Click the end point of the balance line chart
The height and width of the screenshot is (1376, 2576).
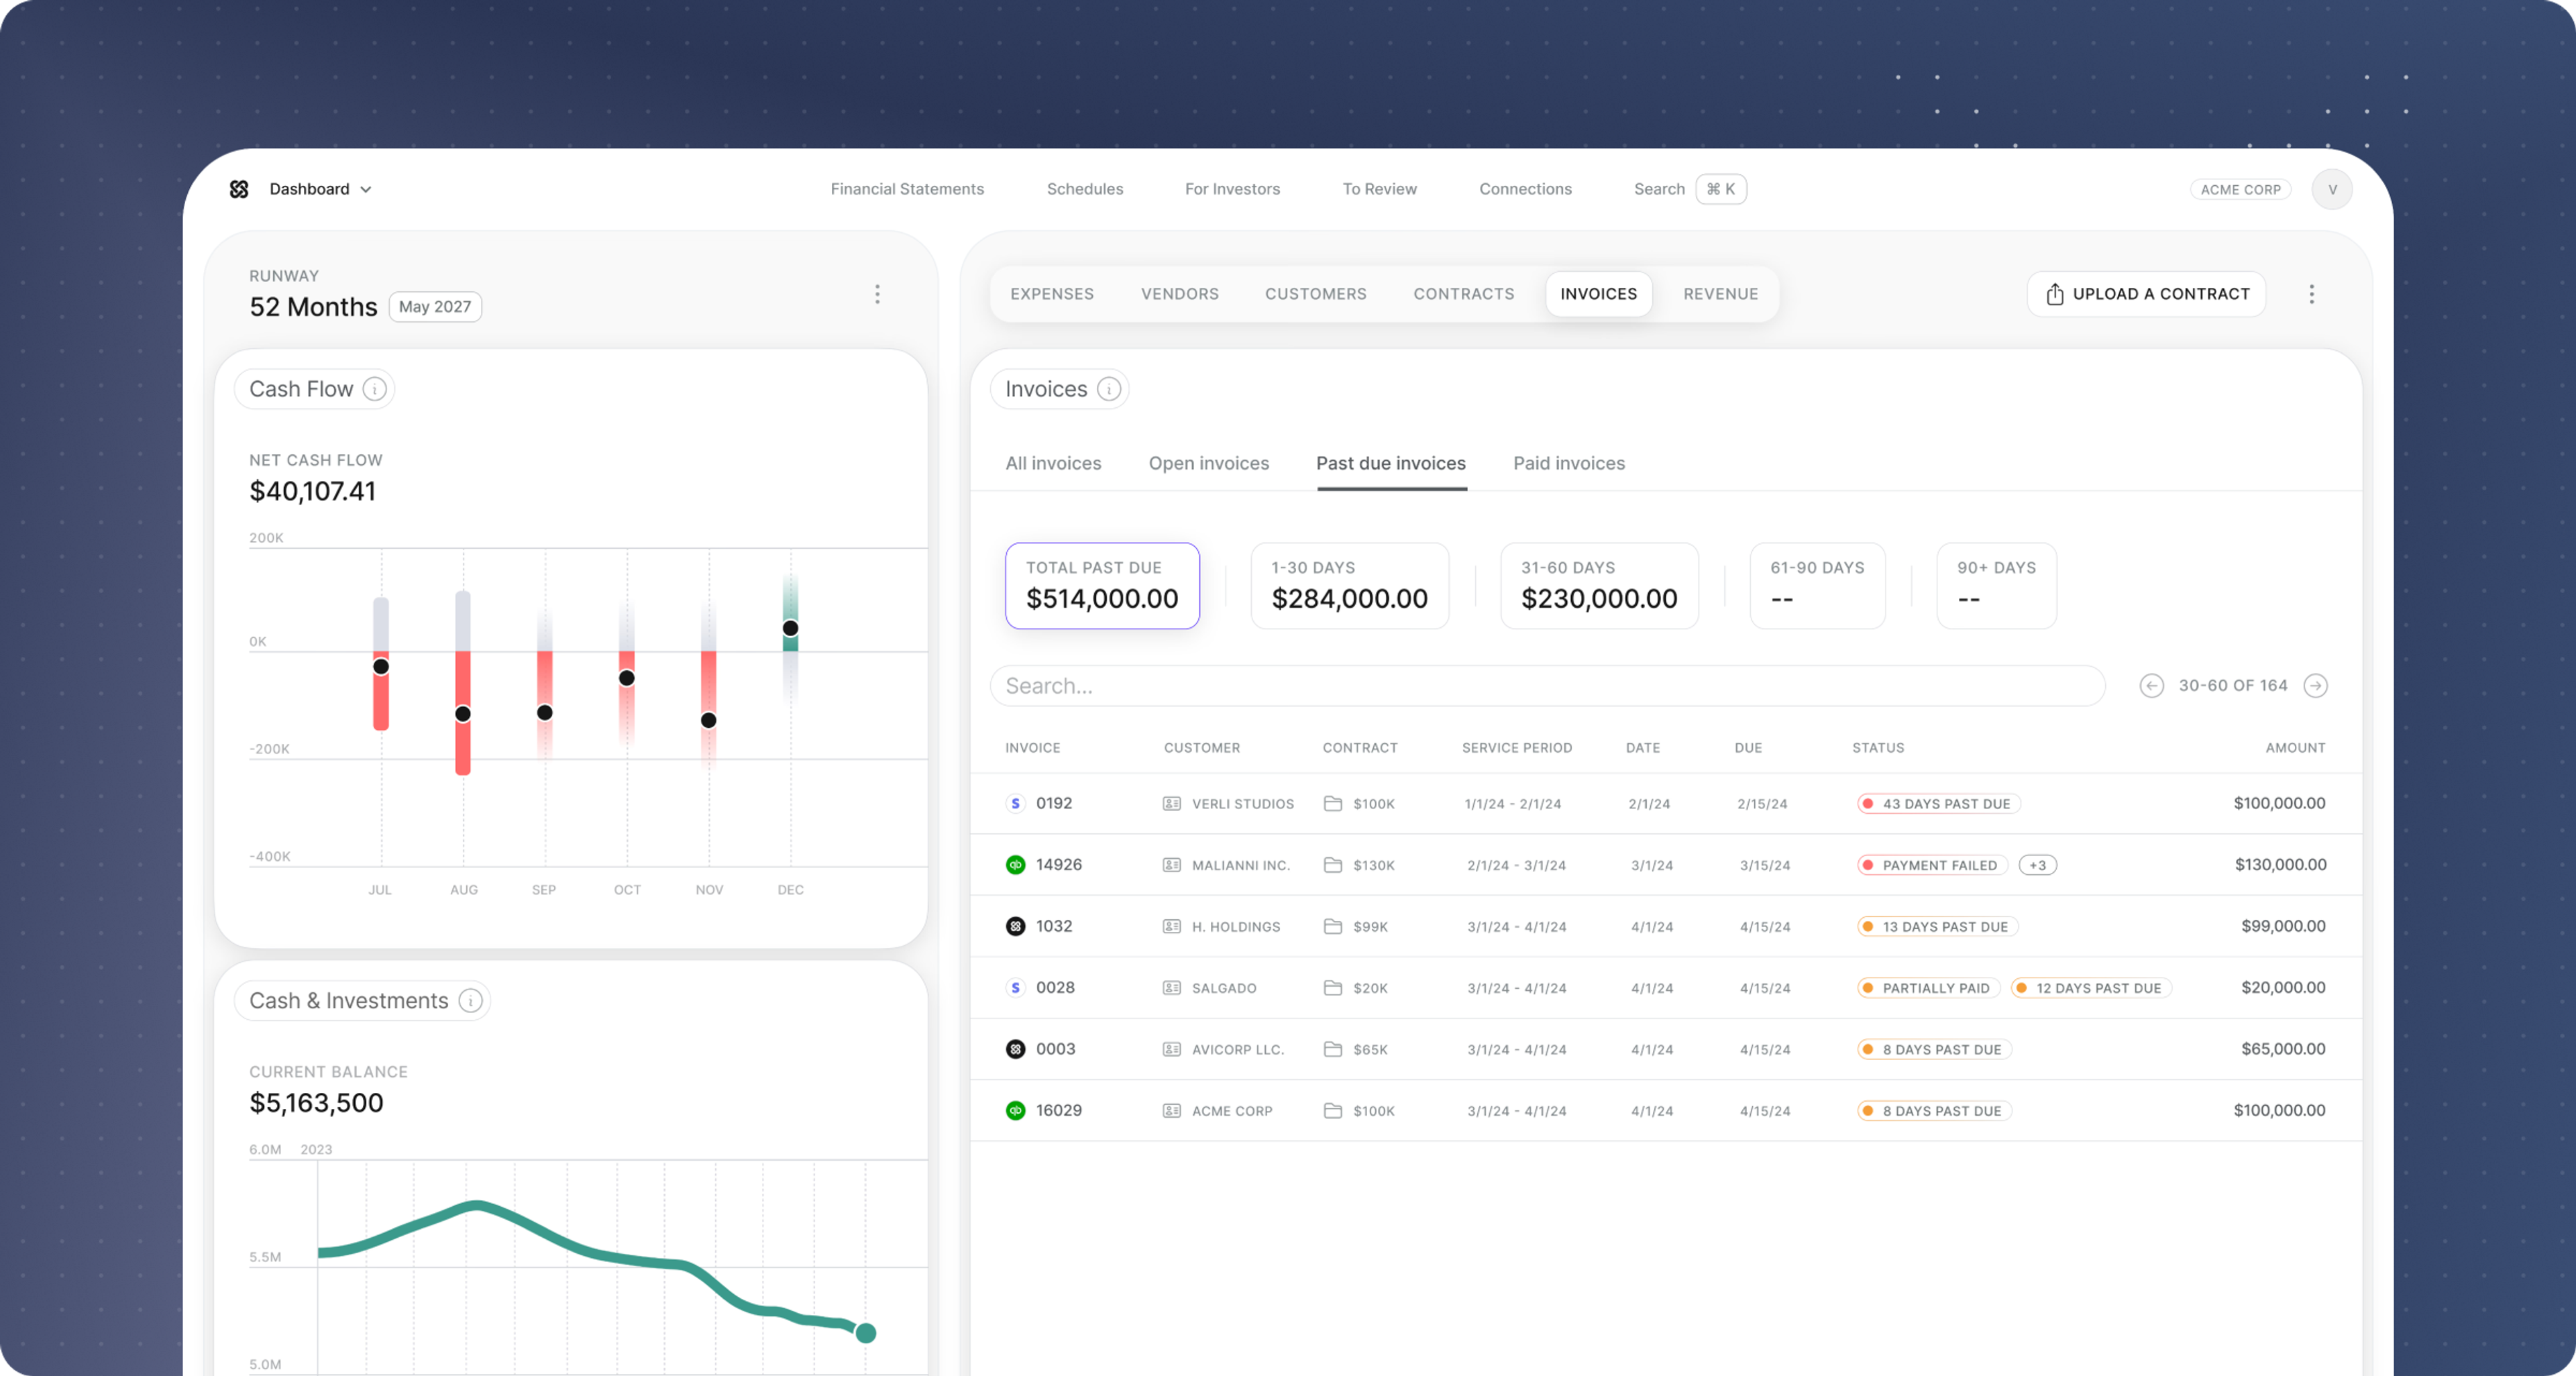point(866,1333)
